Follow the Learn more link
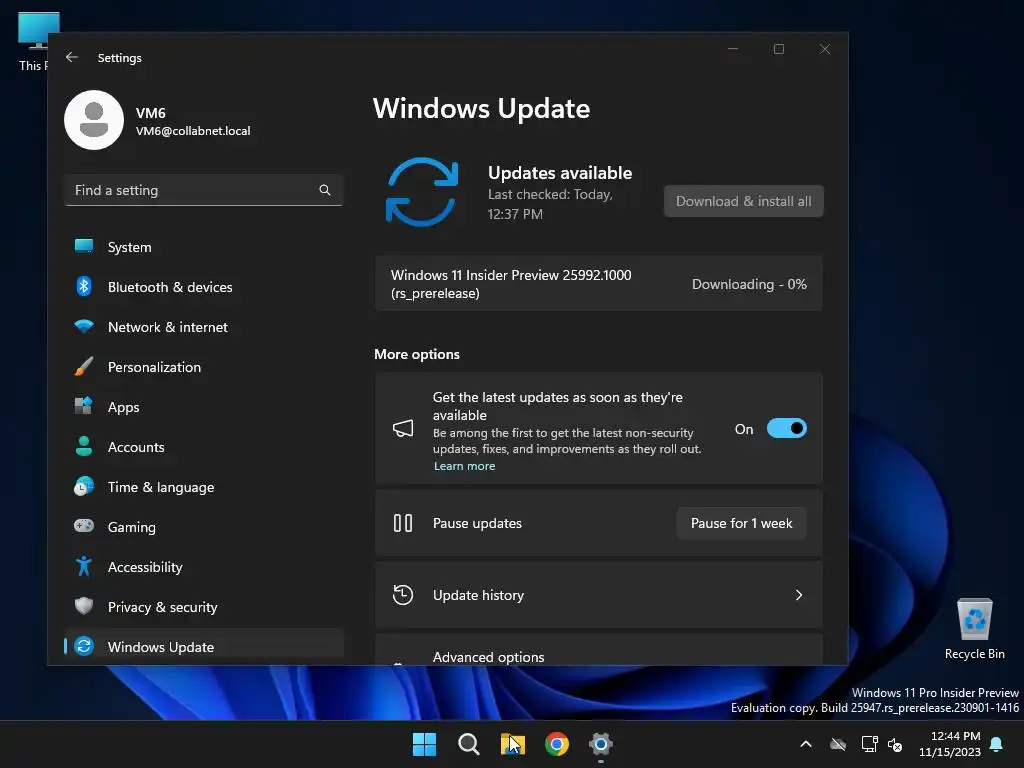The image size is (1024, 768). point(464,466)
